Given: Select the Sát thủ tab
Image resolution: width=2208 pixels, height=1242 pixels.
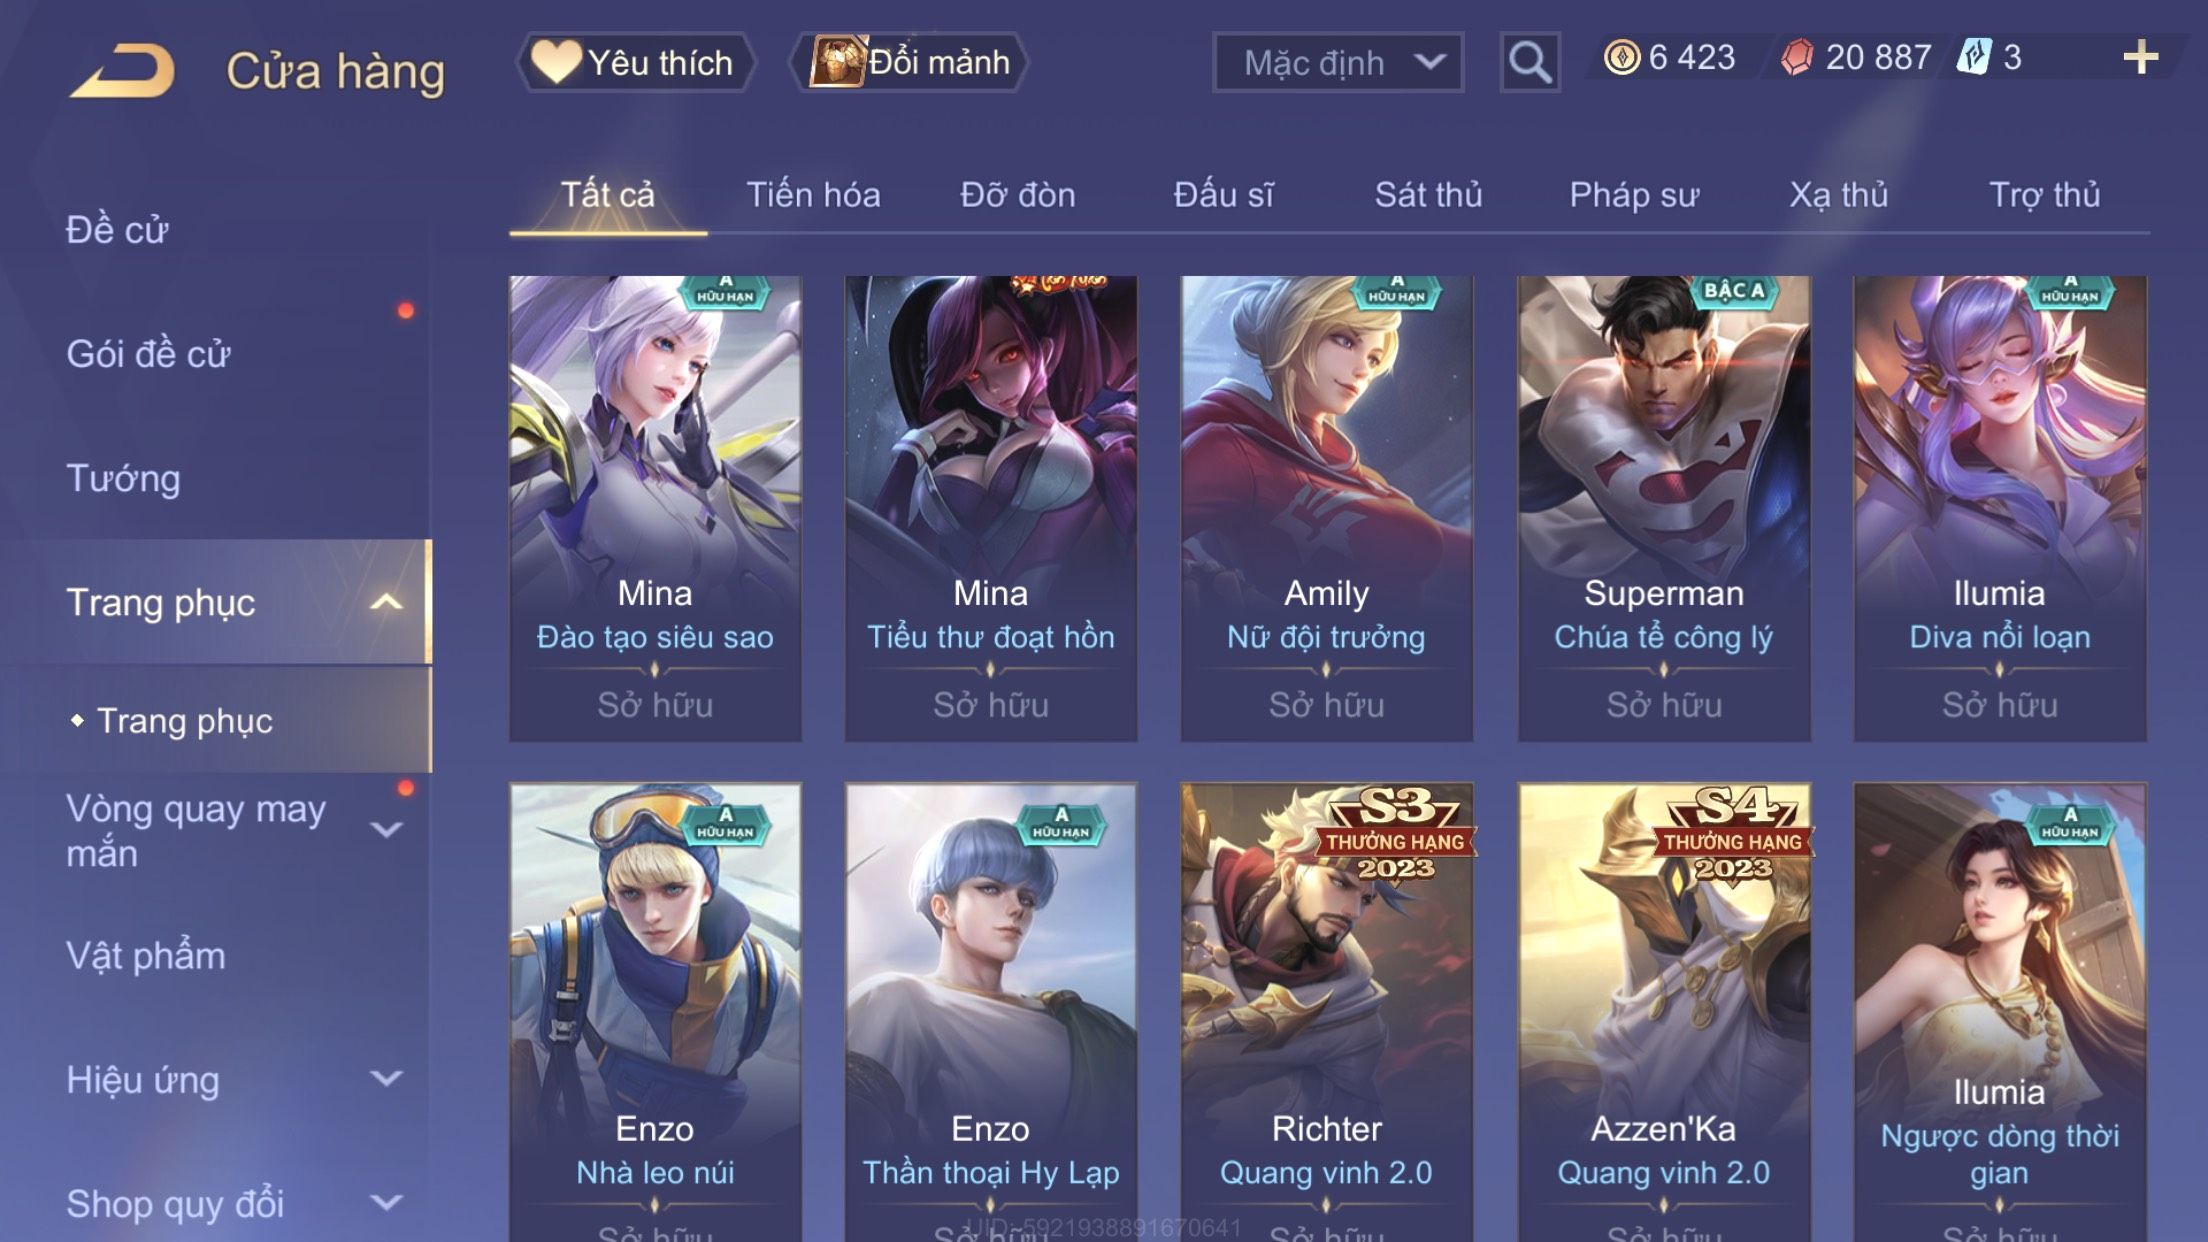Looking at the screenshot, I should coord(1428,195).
